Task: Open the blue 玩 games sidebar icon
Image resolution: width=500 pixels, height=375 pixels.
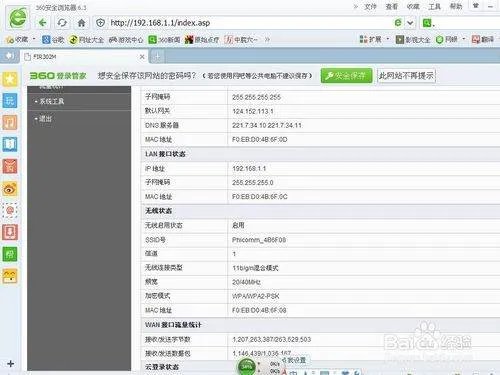Action: pos(10,100)
